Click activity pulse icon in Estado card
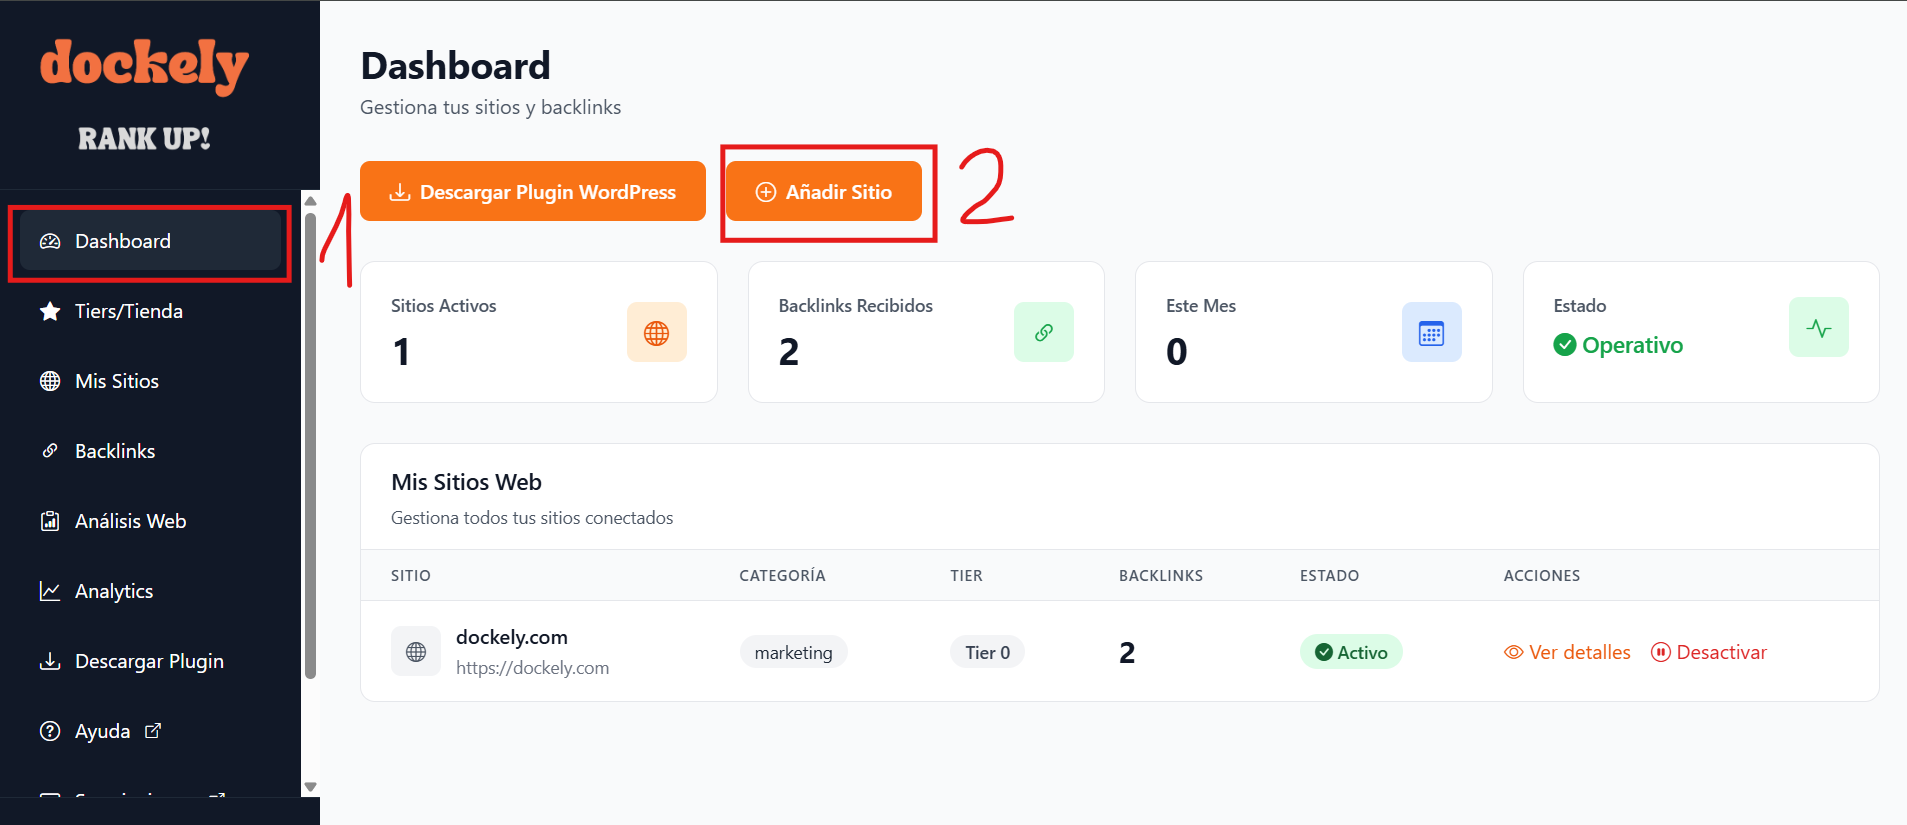The height and width of the screenshot is (825, 1907). point(1818,328)
